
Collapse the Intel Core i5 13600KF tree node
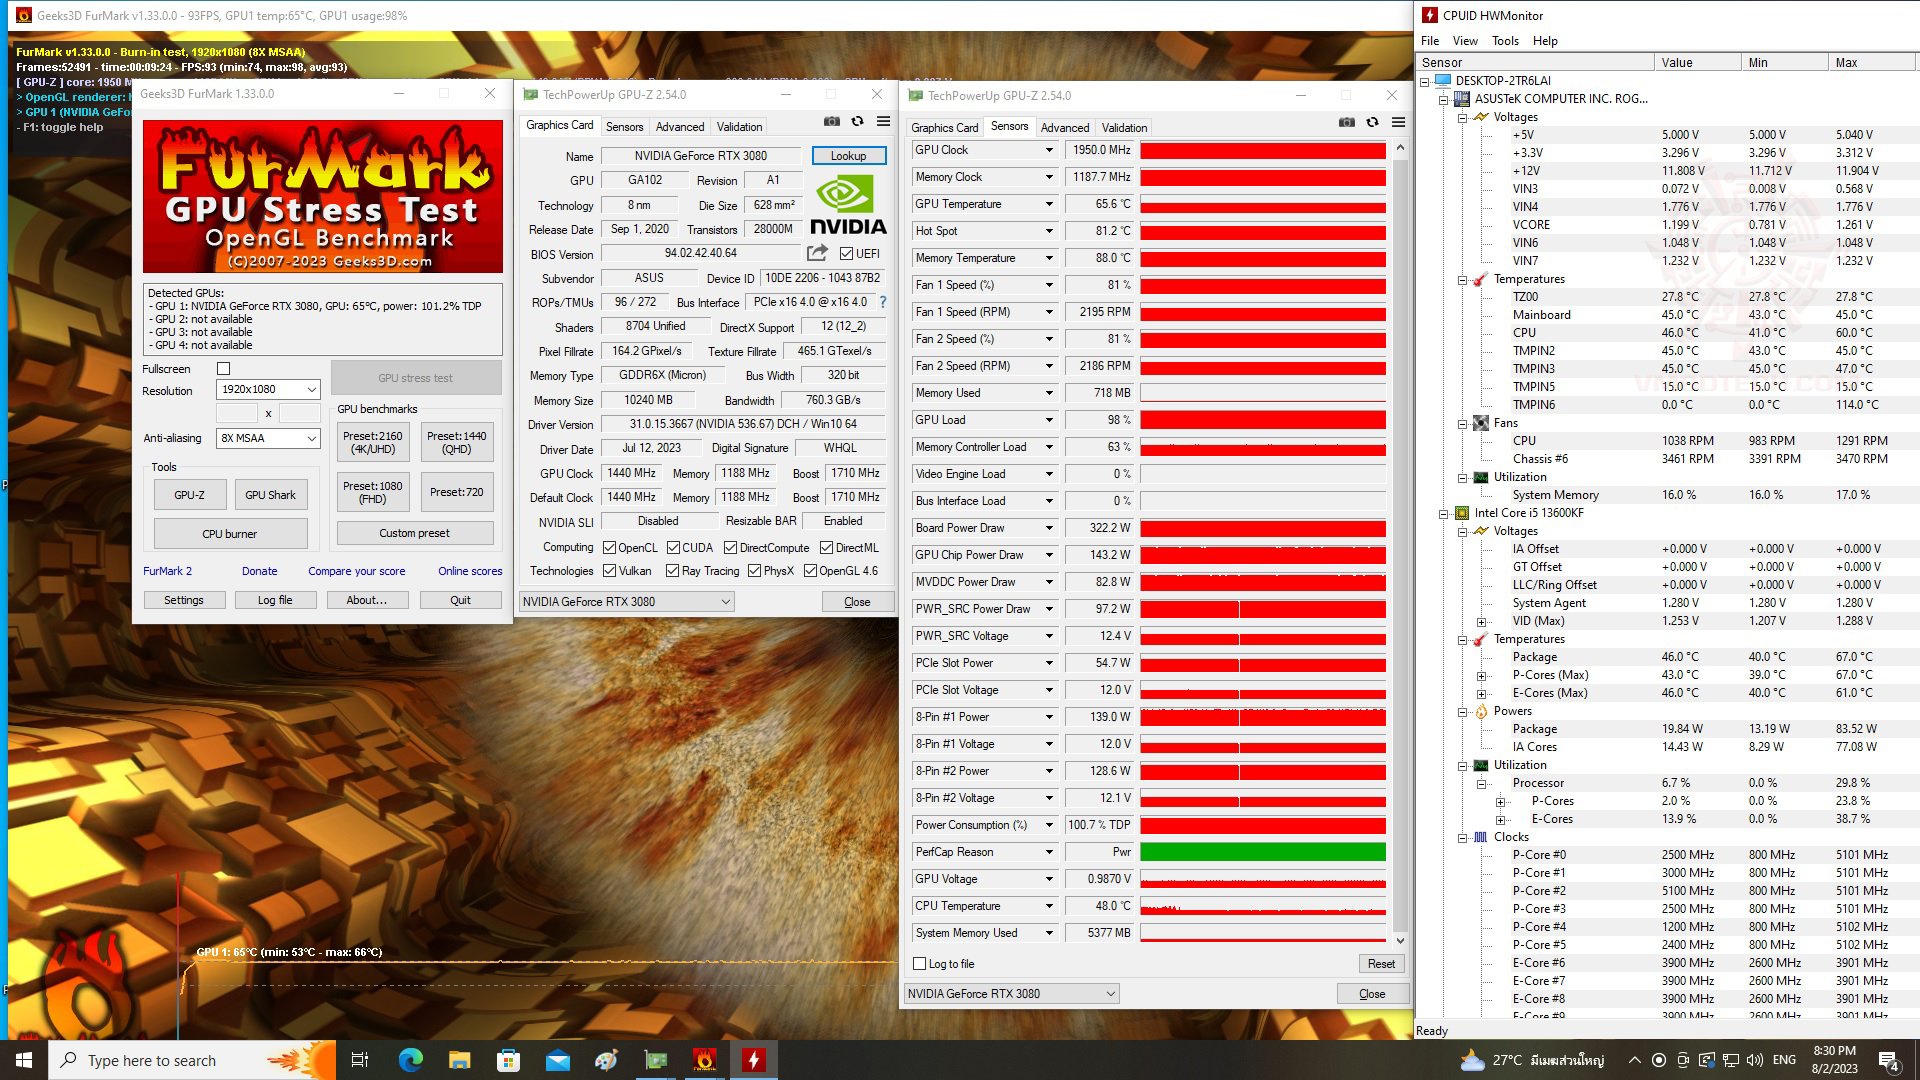coord(1443,513)
